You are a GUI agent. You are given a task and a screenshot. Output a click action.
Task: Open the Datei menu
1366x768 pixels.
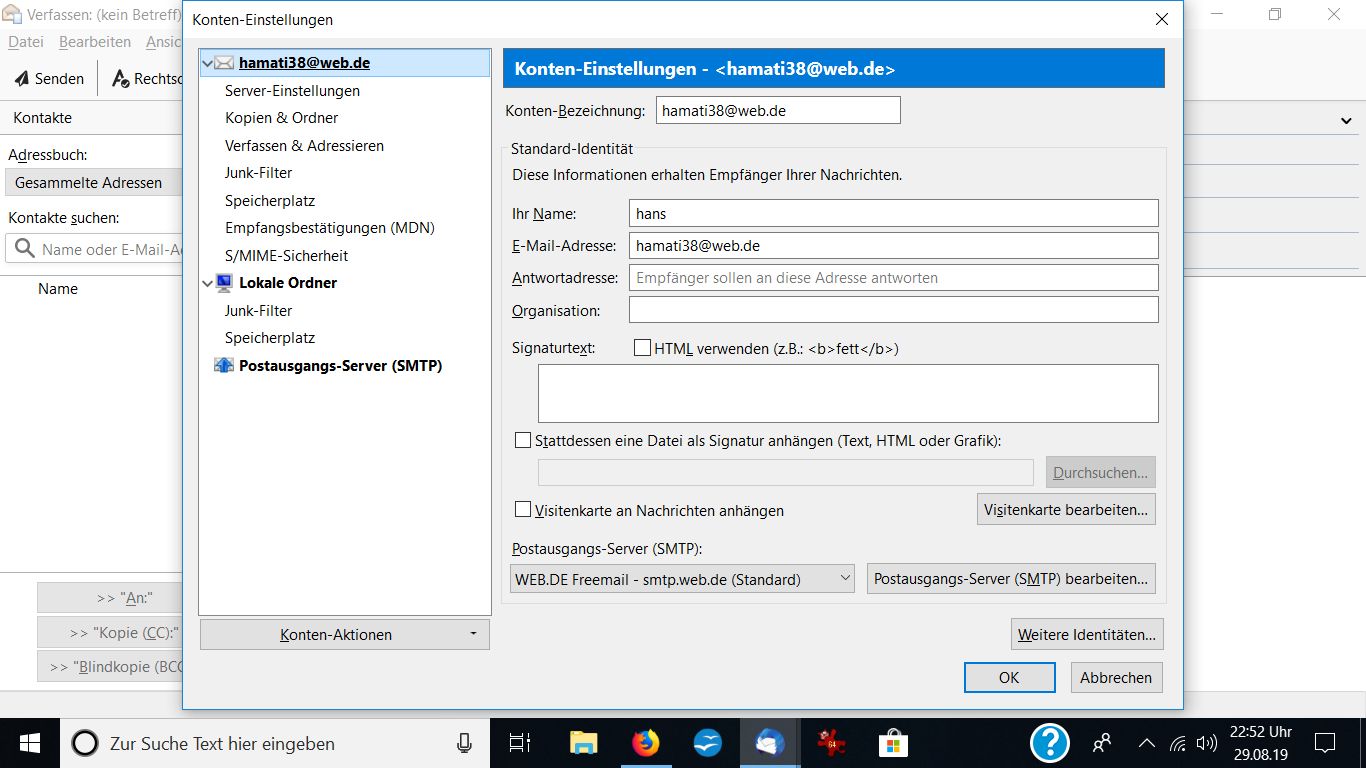[26, 42]
